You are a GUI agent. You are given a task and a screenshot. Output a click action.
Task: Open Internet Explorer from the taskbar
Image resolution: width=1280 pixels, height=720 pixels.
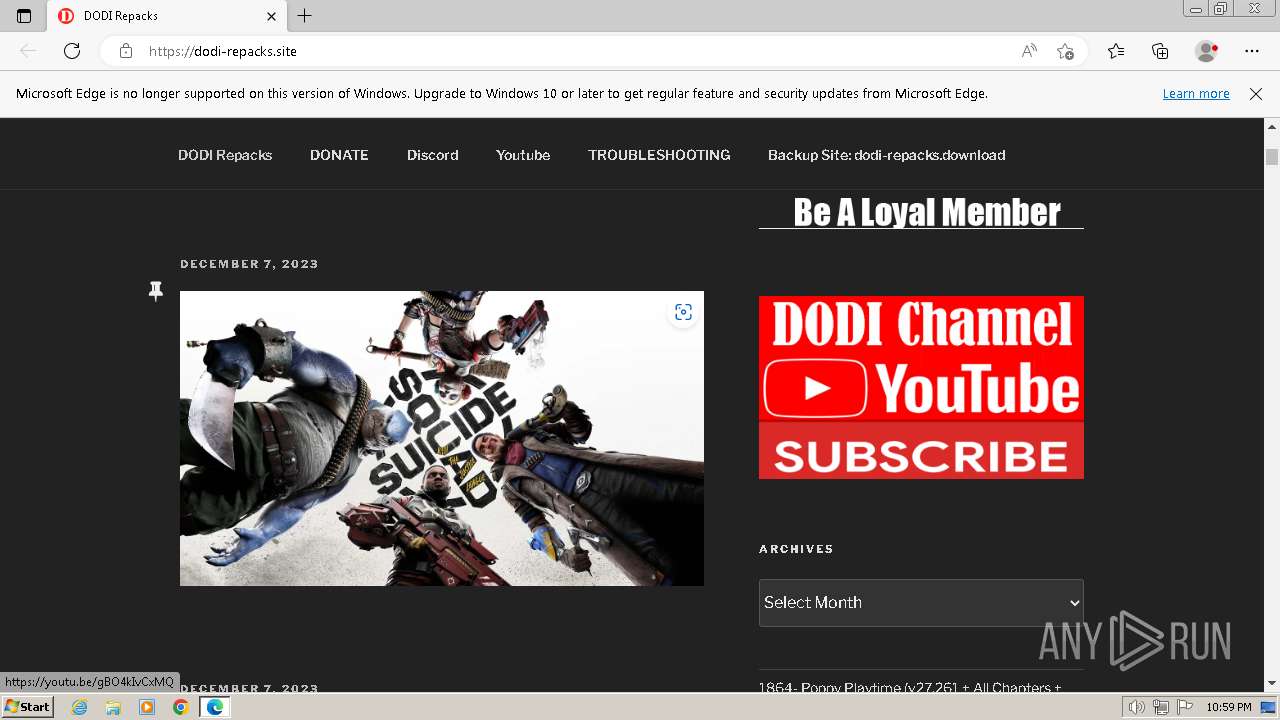point(80,707)
